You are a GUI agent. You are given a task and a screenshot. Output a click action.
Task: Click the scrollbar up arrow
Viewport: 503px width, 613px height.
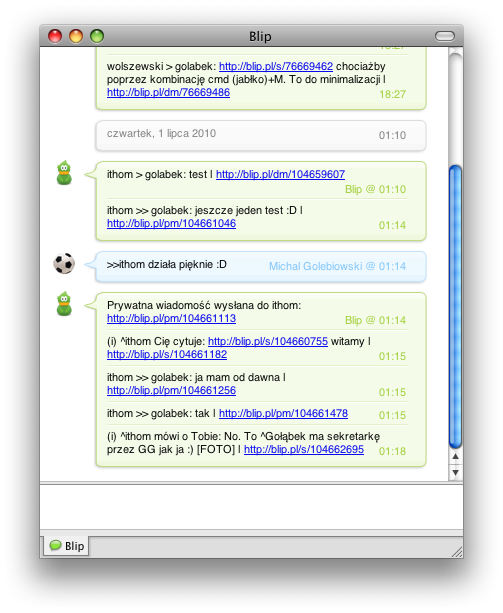coord(455,456)
